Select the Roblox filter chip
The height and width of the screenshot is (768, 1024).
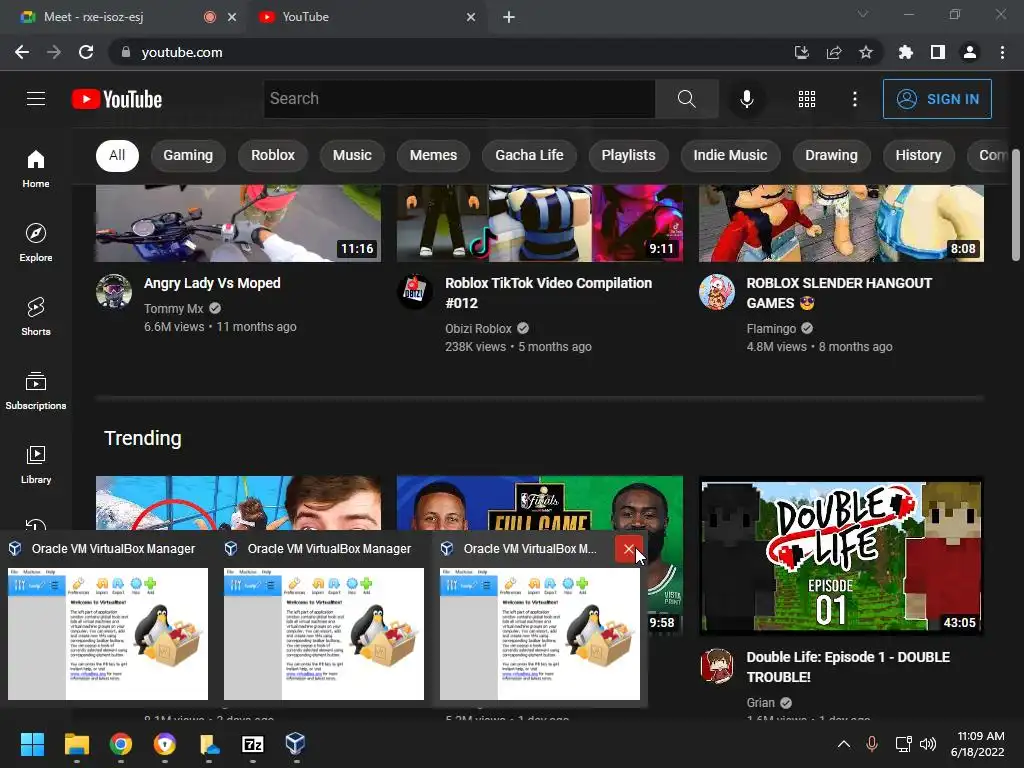point(273,155)
